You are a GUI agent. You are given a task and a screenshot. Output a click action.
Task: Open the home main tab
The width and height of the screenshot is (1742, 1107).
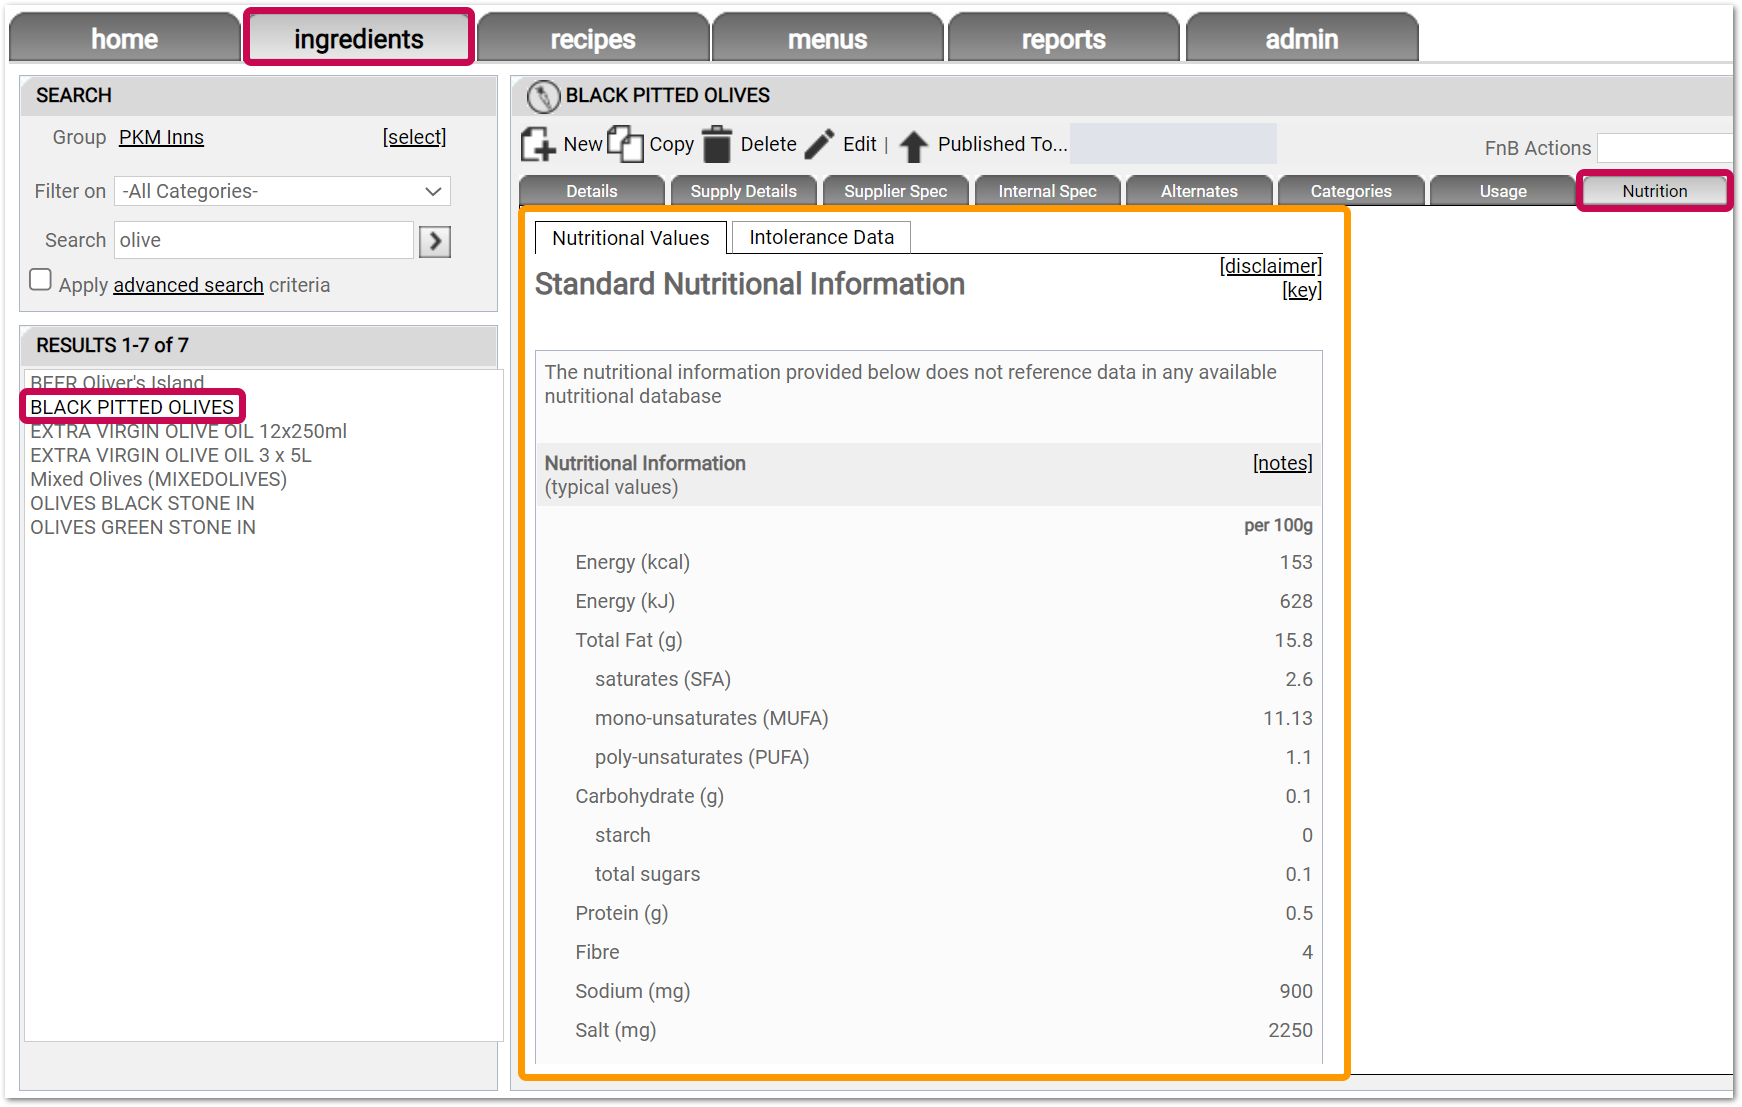125,38
